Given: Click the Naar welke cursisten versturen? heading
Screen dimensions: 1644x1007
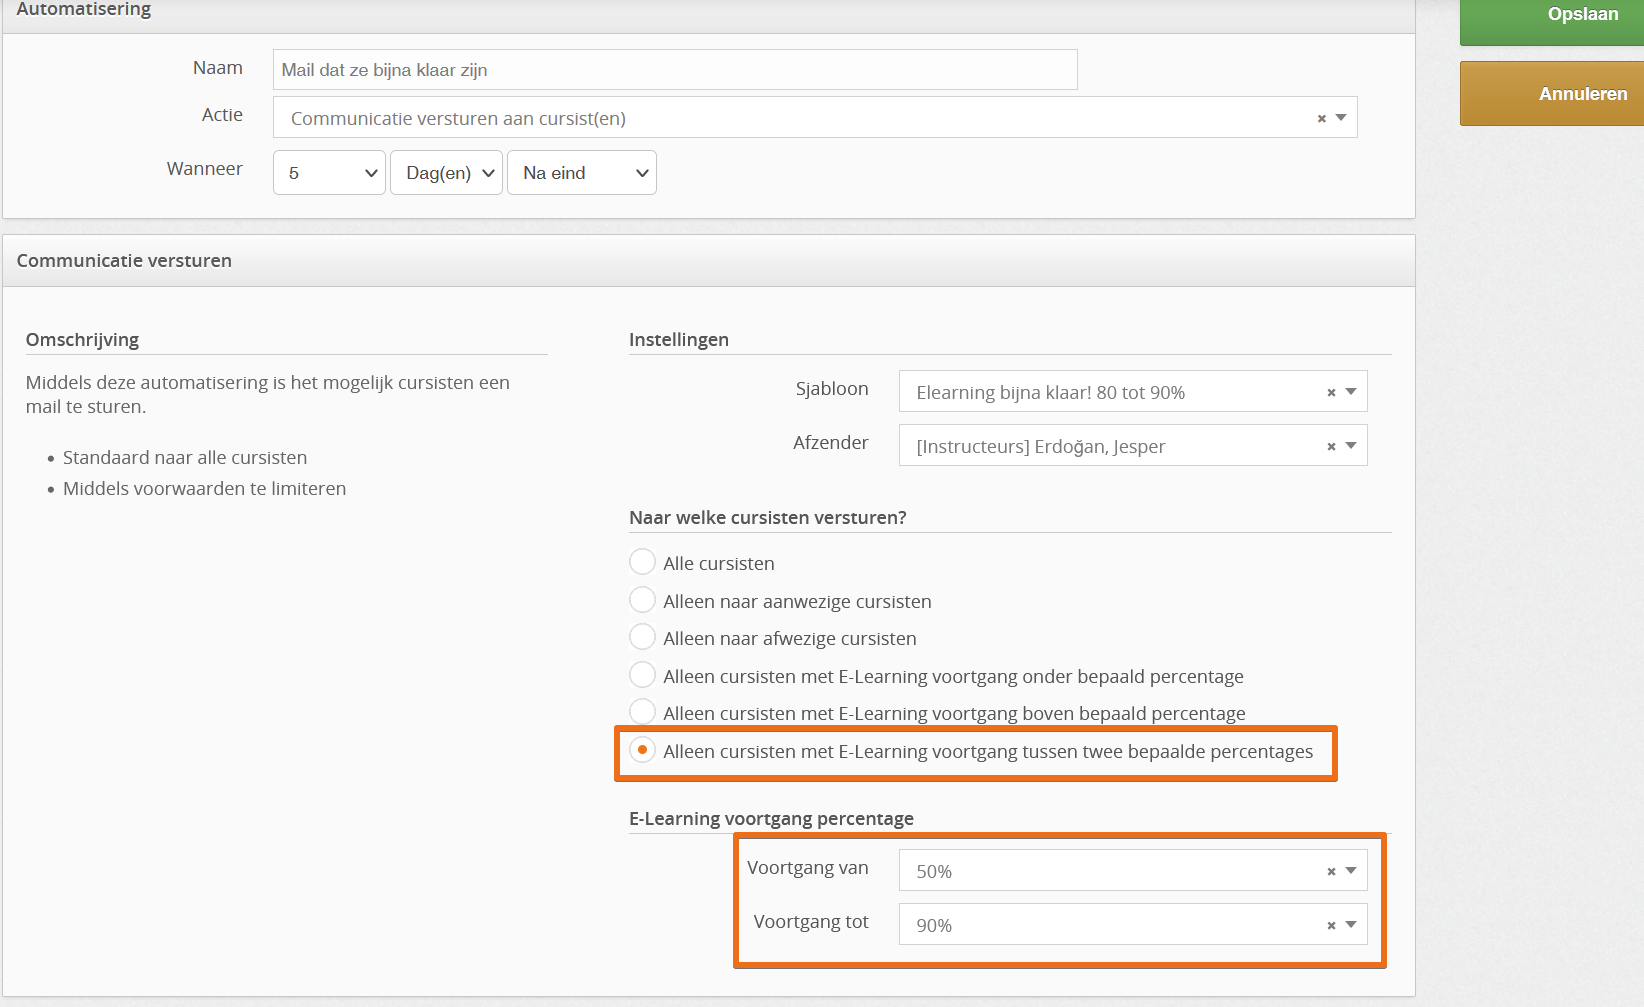Looking at the screenshot, I should (767, 517).
